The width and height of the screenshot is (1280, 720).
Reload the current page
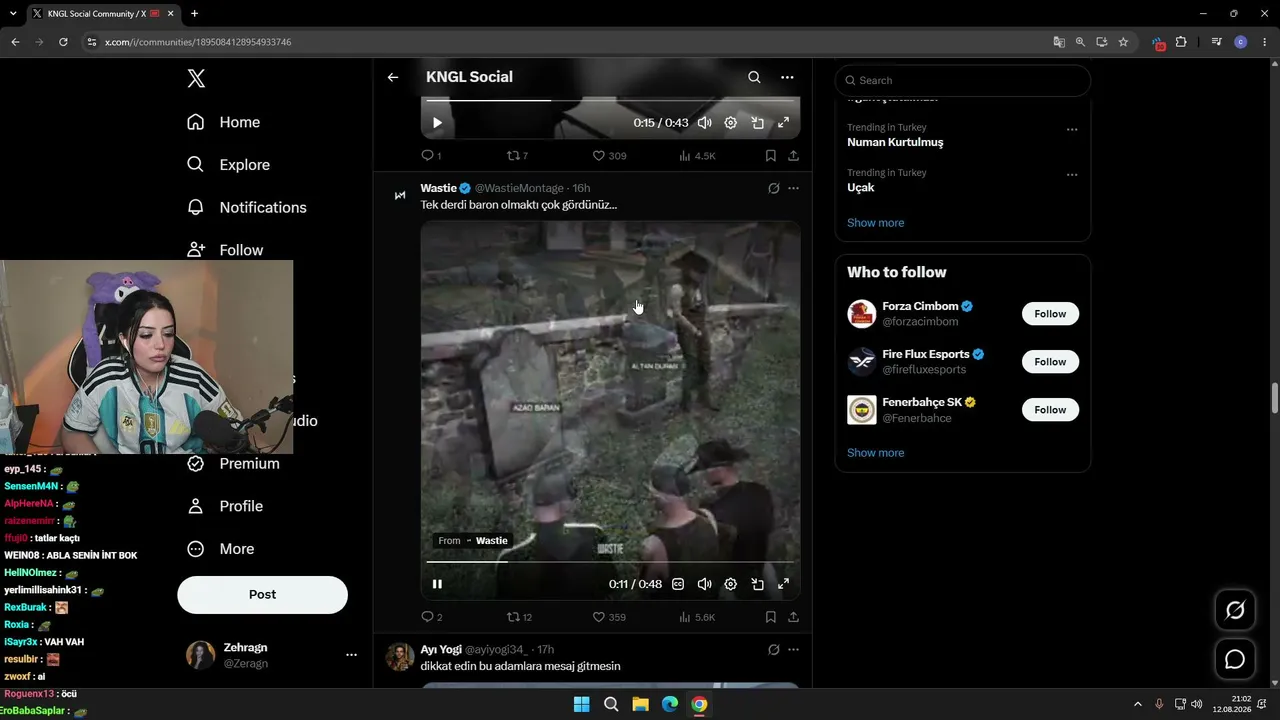63,42
